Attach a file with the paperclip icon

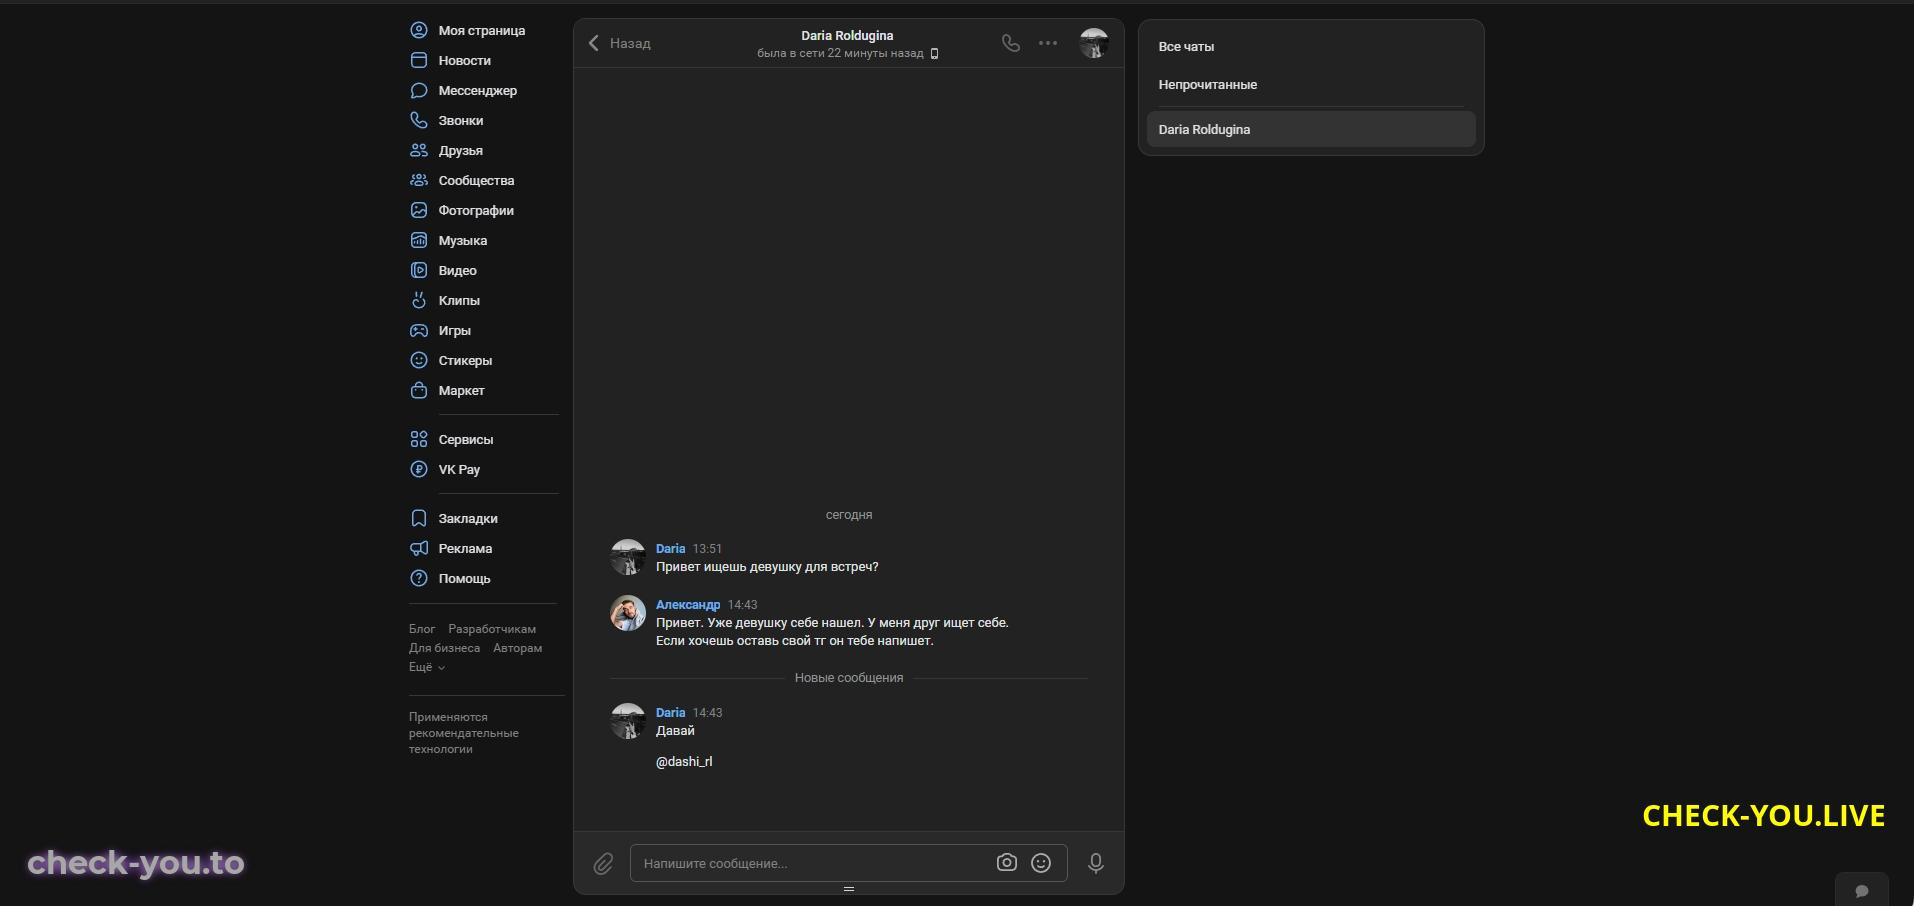pyautogui.click(x=603, y=864)
